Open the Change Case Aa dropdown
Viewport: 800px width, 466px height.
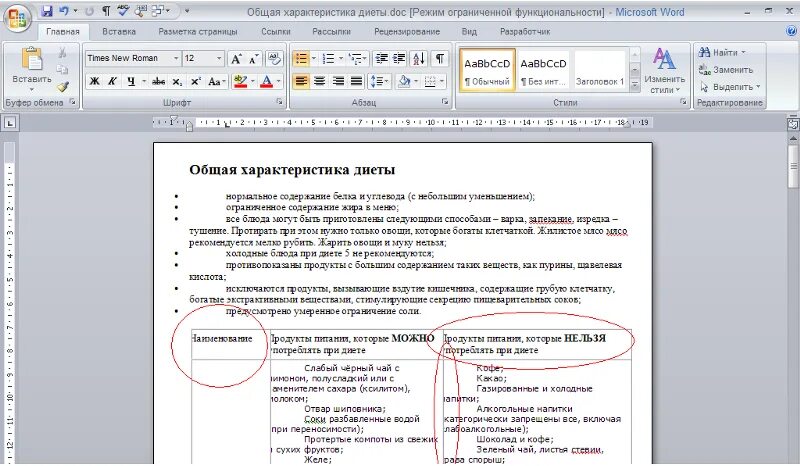pos(217,81)
